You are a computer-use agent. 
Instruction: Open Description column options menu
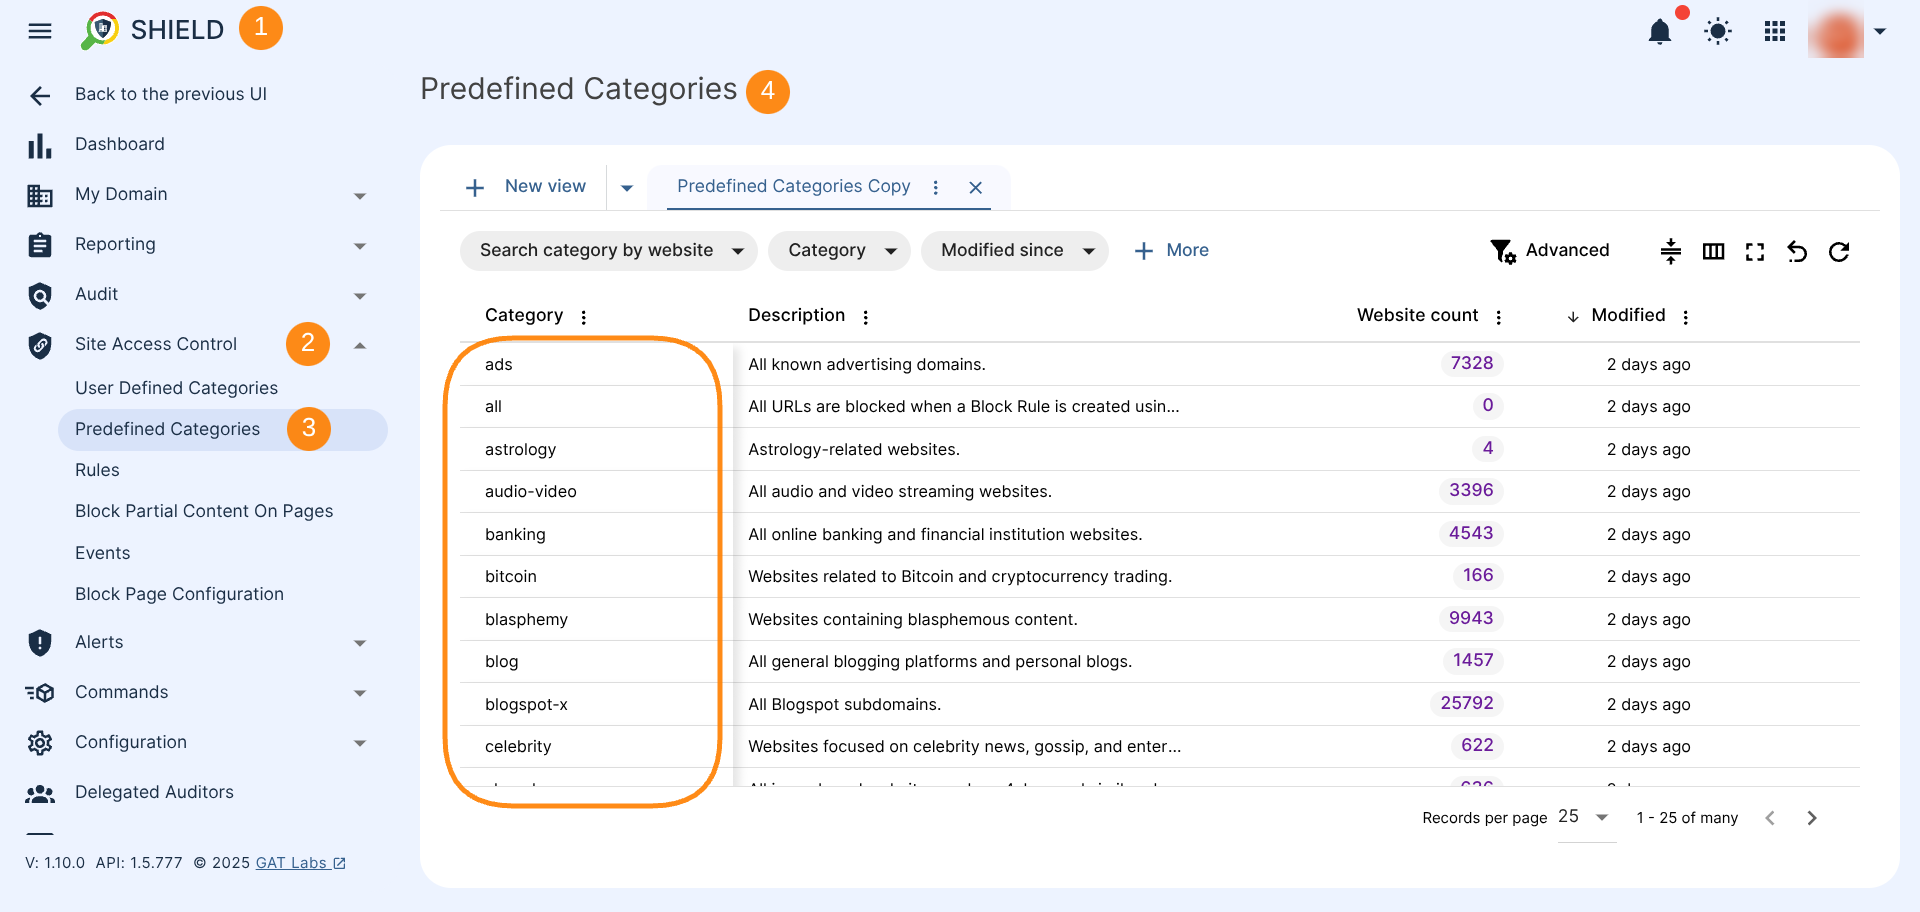point(866,317)
